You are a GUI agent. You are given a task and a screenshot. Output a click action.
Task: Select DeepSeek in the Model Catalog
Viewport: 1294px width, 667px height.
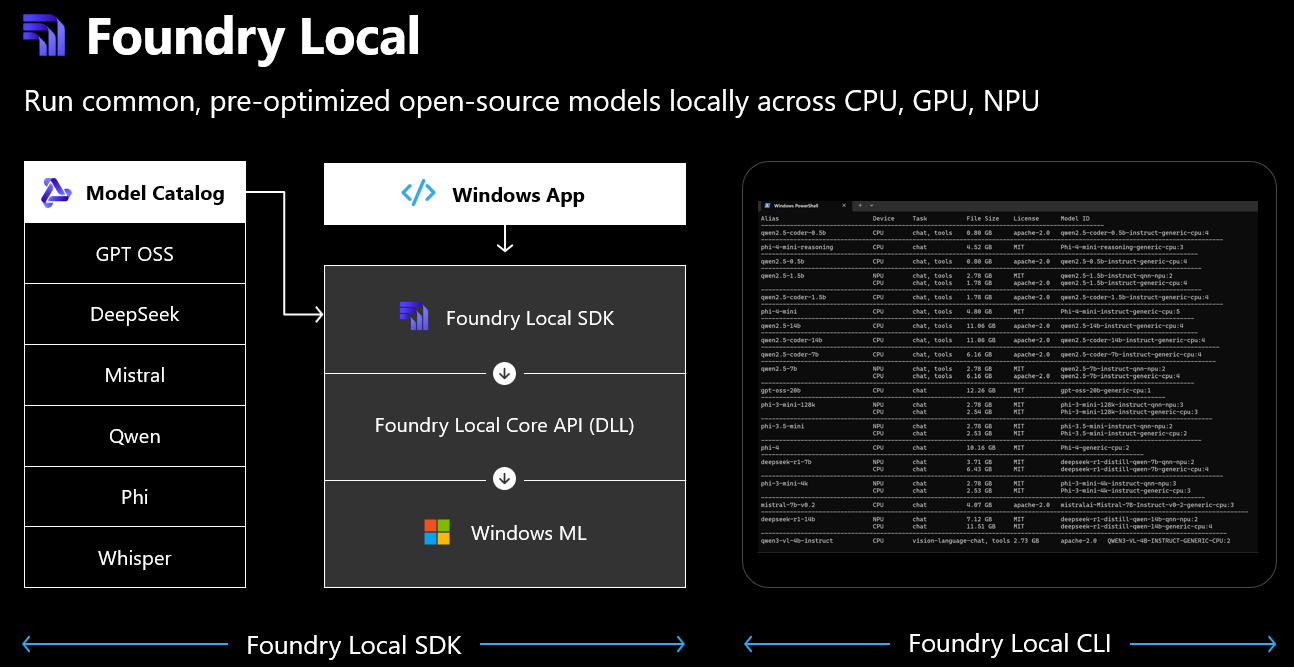pyautogui.click(x=135, y=314)
